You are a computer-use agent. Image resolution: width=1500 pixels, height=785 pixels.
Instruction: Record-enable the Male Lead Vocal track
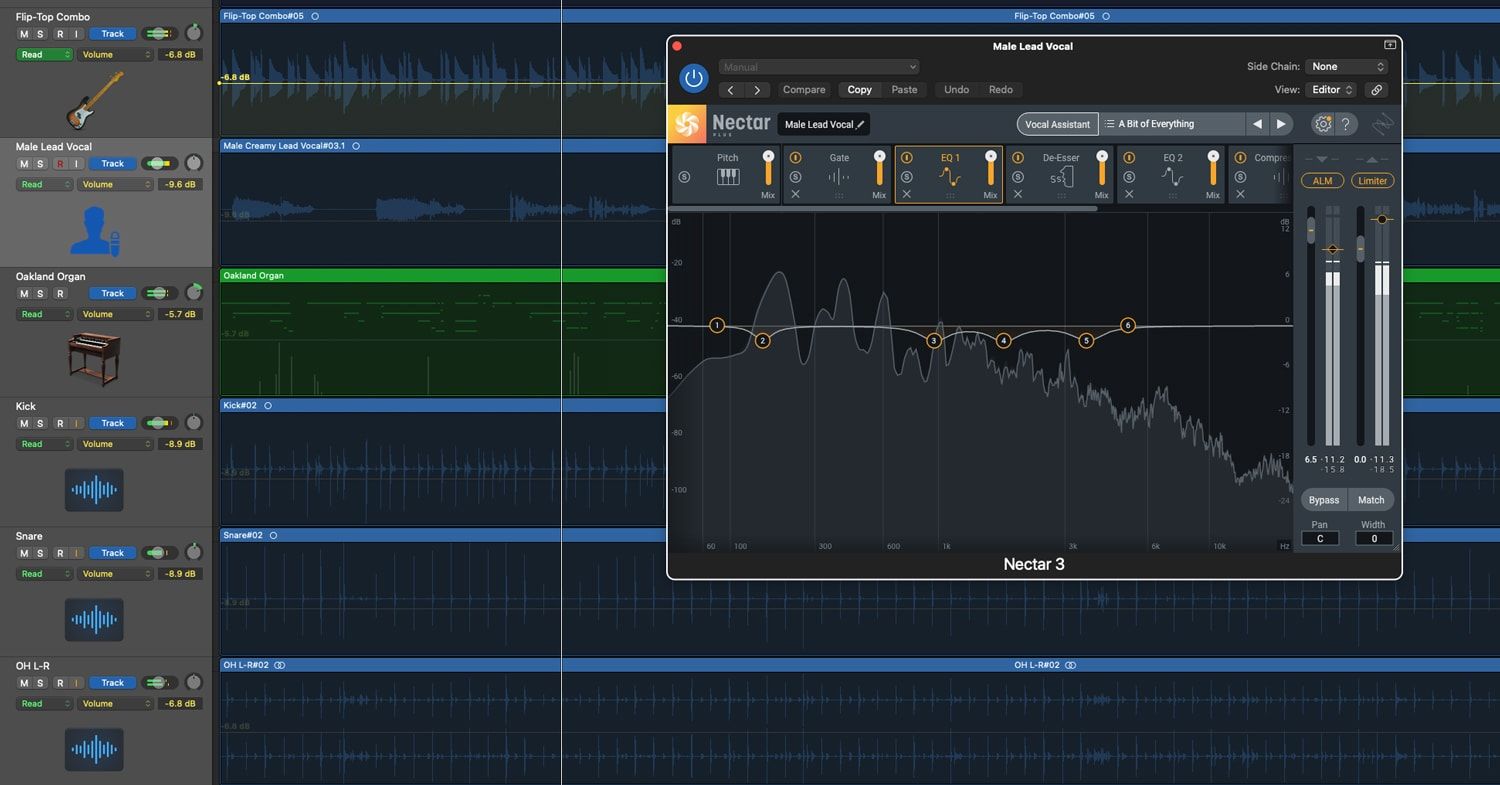[60, 164]
